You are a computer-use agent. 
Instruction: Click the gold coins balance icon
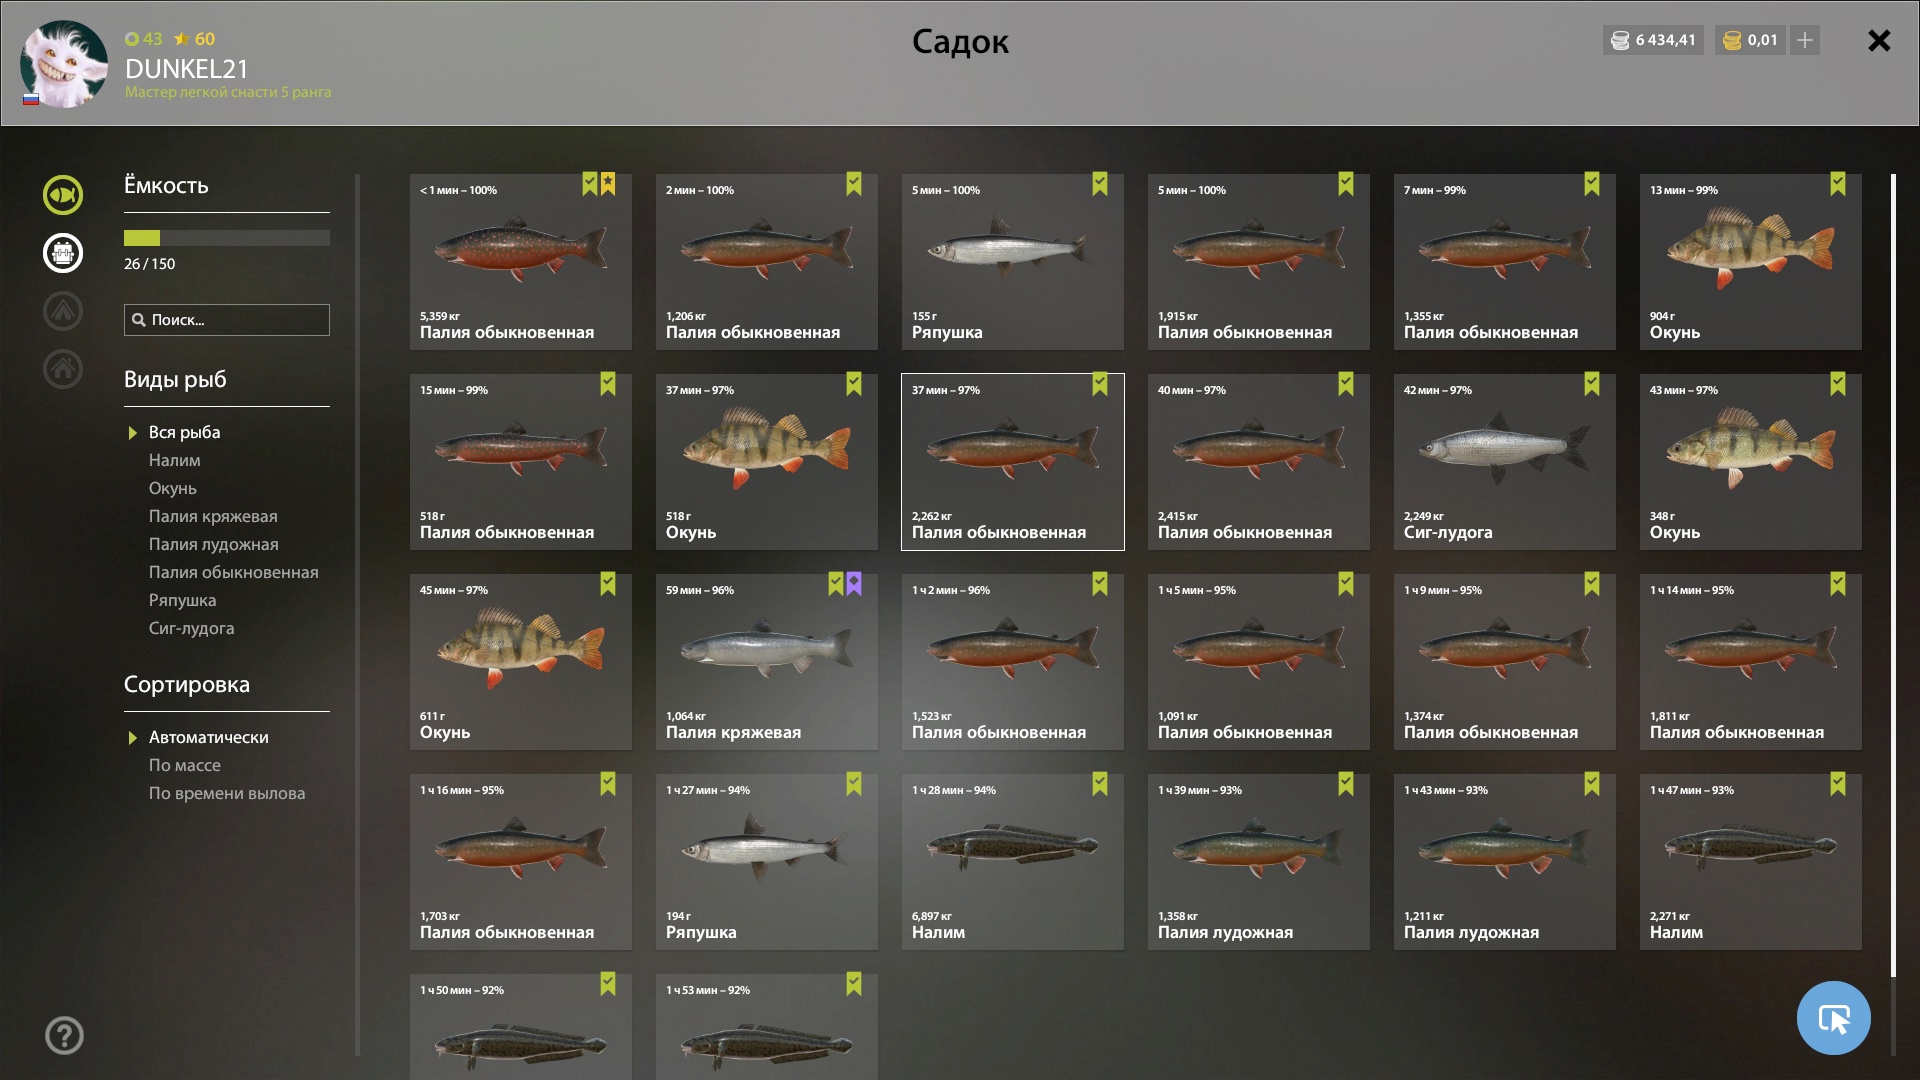pos(1733,40)
